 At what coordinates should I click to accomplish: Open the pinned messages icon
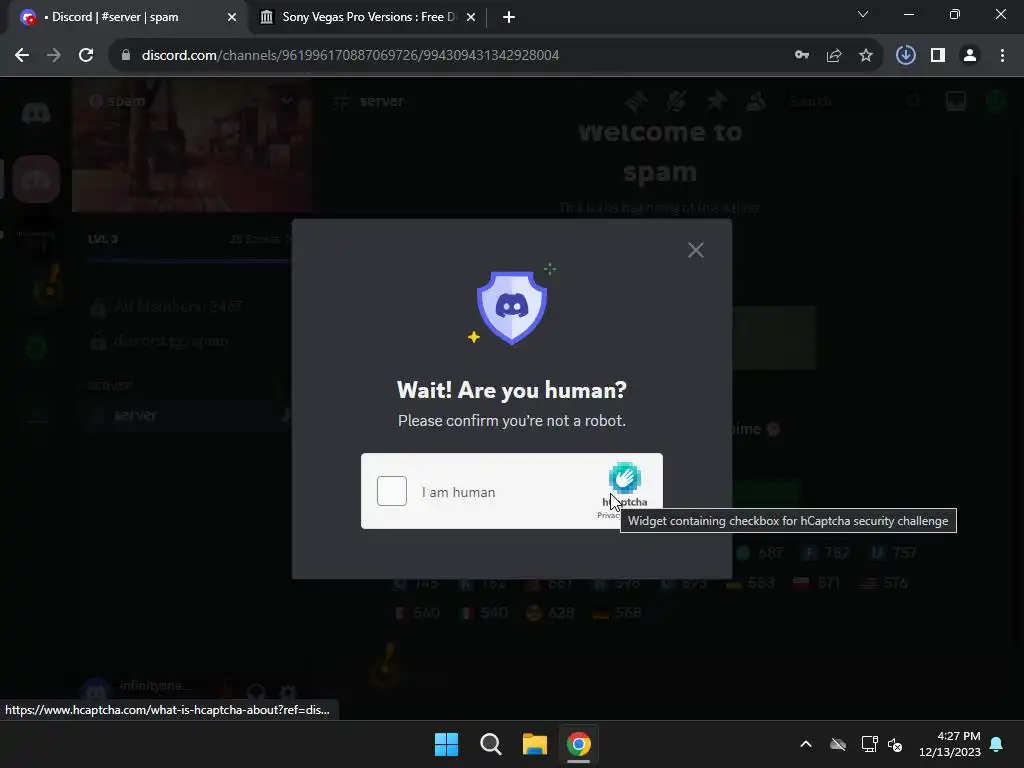pos(716,101)
